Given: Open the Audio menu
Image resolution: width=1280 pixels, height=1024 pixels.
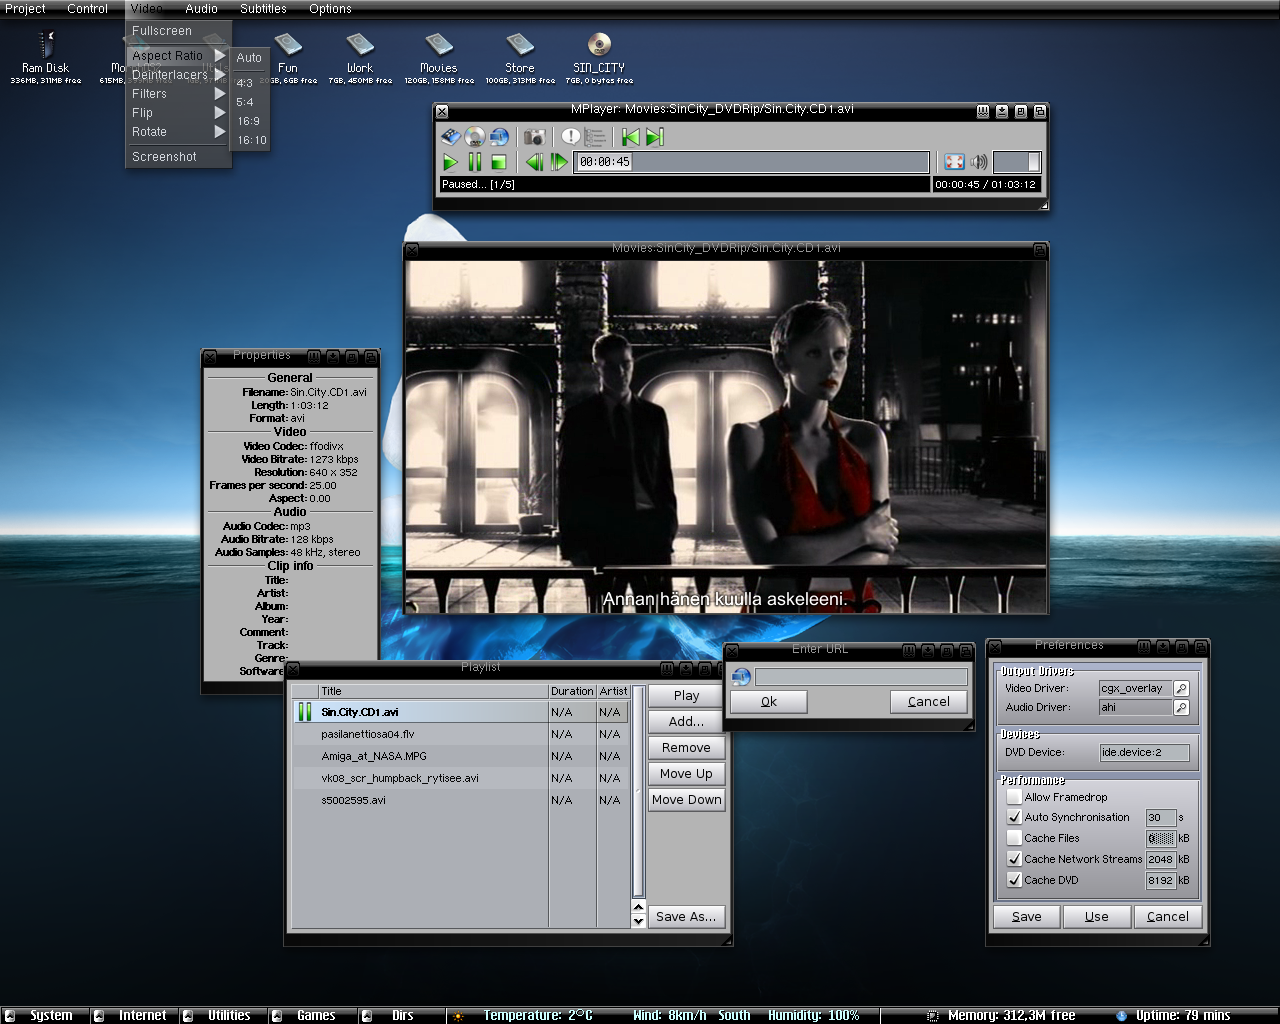Looking at the screenshot, I should (201, 8).
